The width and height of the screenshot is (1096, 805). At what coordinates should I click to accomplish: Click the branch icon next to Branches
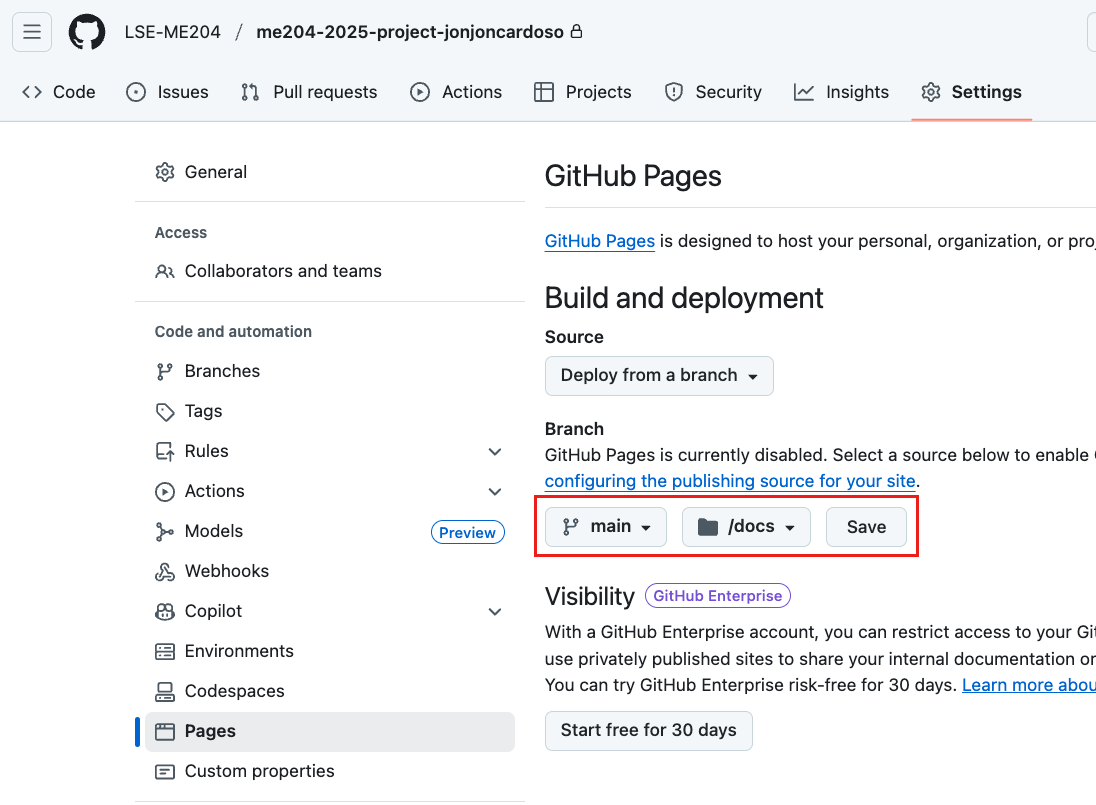click(165, 371)
